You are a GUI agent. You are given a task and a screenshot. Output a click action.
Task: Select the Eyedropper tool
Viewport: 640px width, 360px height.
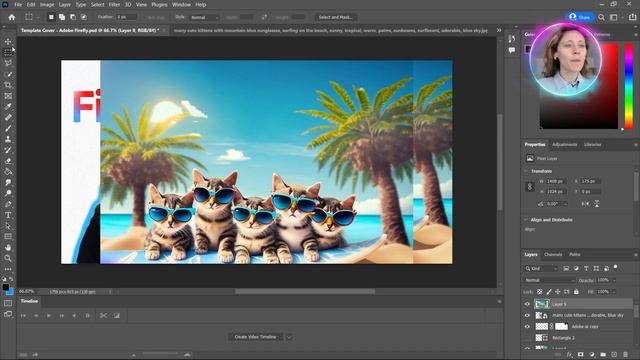[x=8, y=107]
